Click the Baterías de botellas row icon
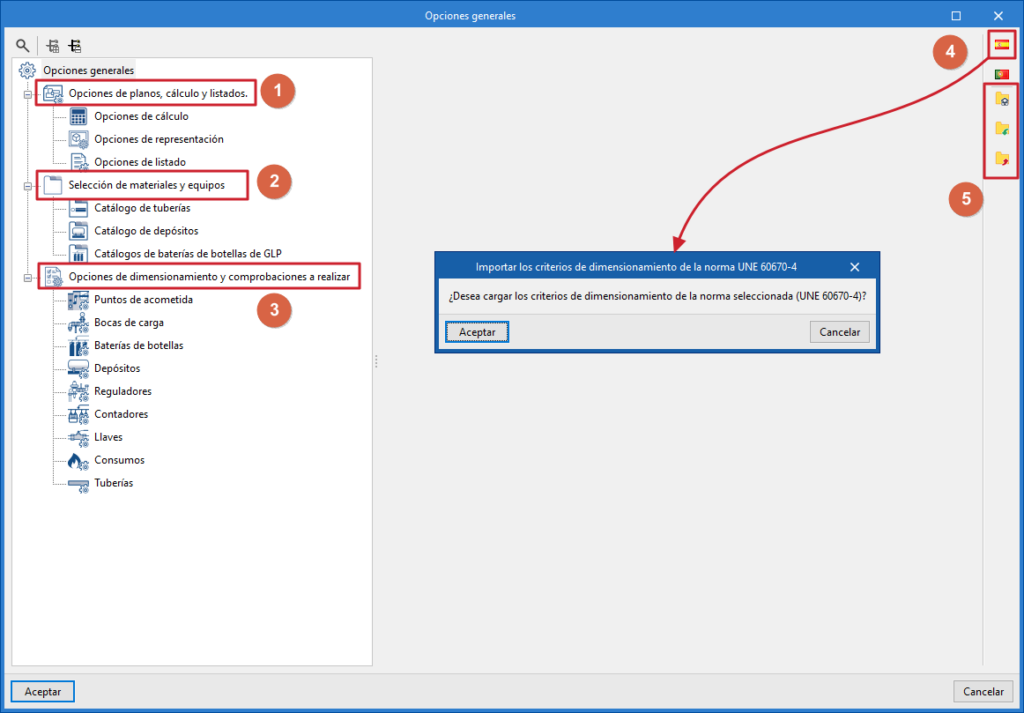1024x713 pixels. tap(78, 346)
